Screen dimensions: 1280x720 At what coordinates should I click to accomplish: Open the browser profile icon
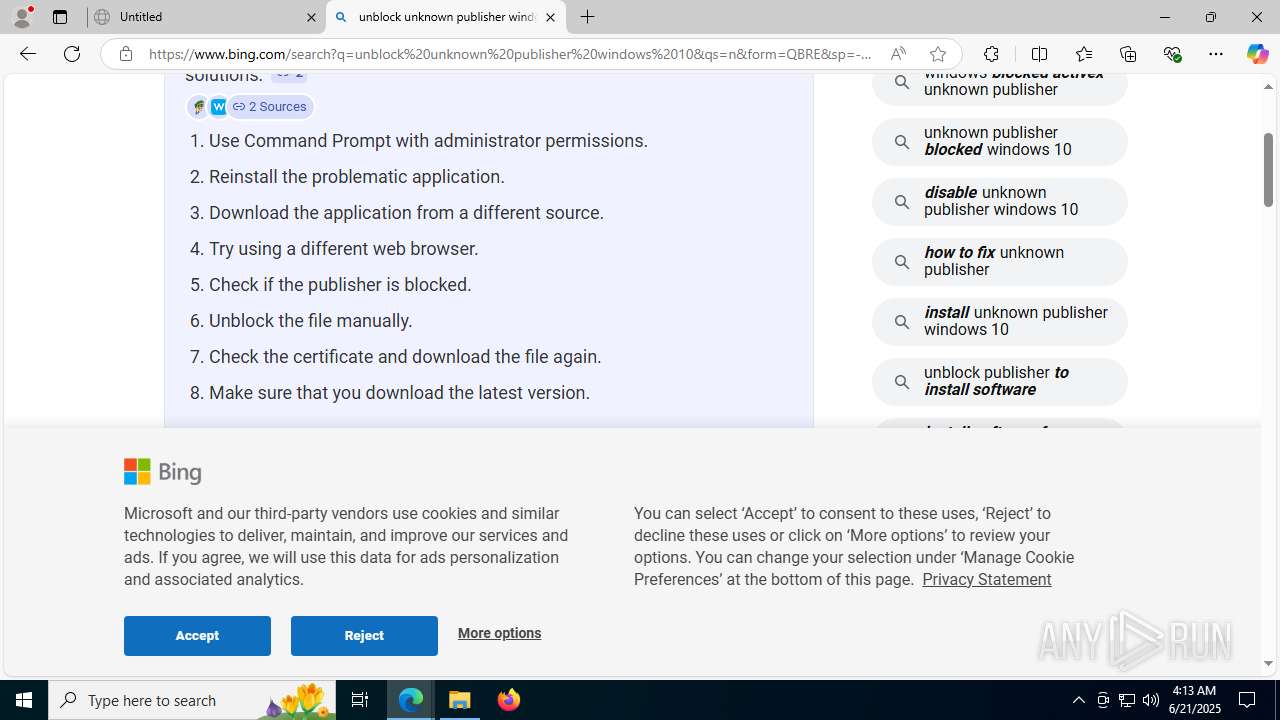point(22,17)
